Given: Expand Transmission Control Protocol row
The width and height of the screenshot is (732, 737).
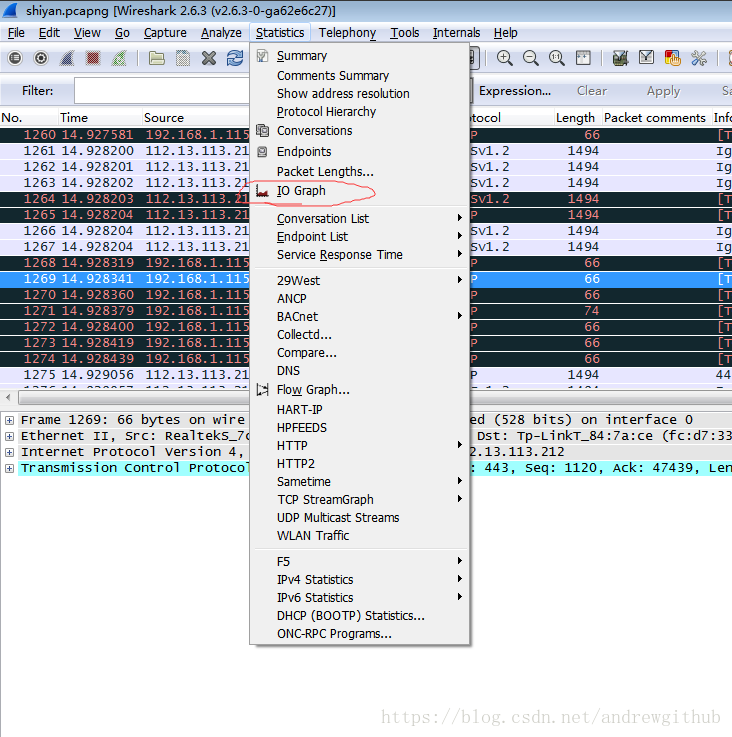Looking at the screenshot, I should coord(9,468).
